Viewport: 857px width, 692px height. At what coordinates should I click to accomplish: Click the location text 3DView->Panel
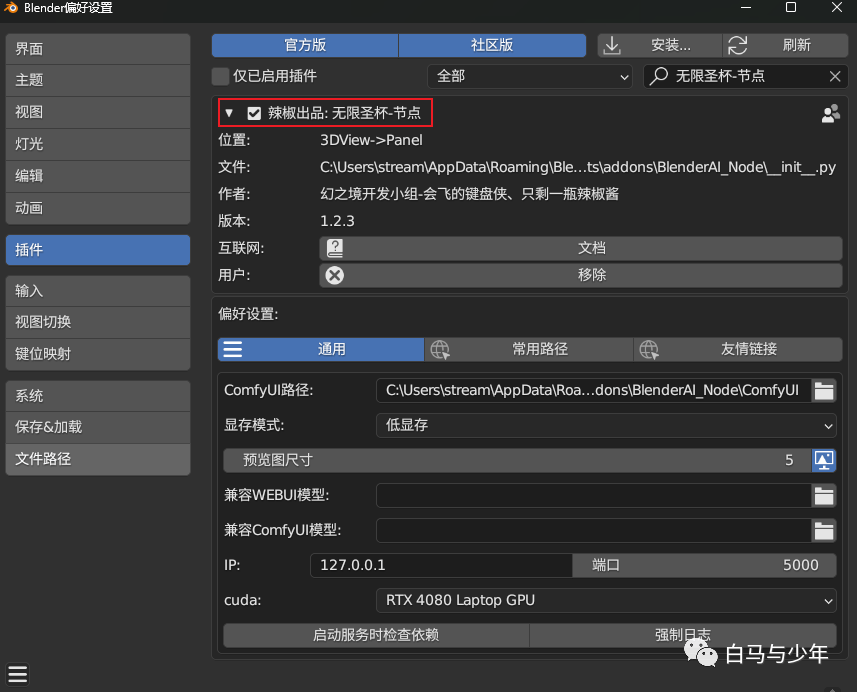(x=371, y=140)
